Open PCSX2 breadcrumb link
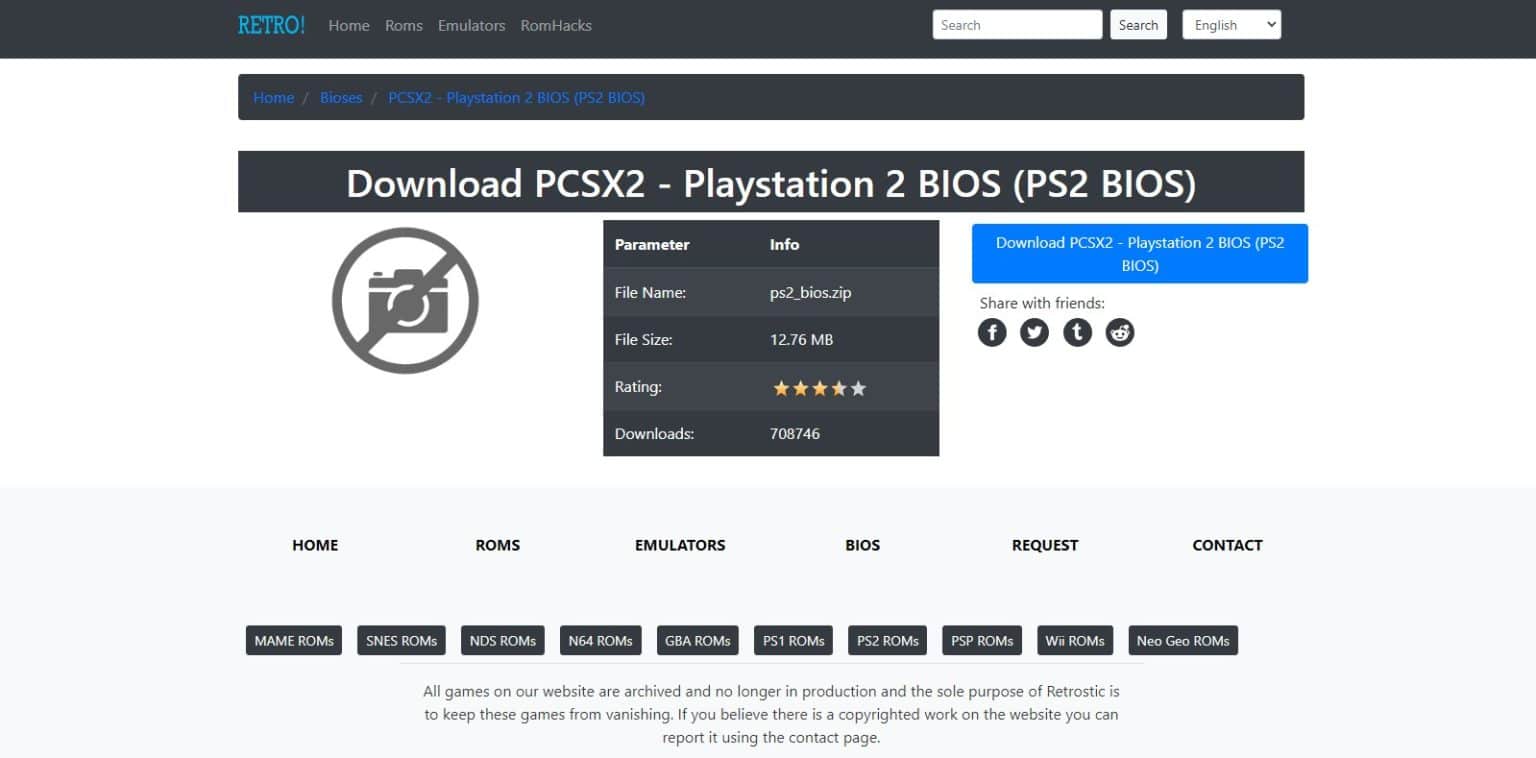 pyautogui.click(x=516, y=97)
